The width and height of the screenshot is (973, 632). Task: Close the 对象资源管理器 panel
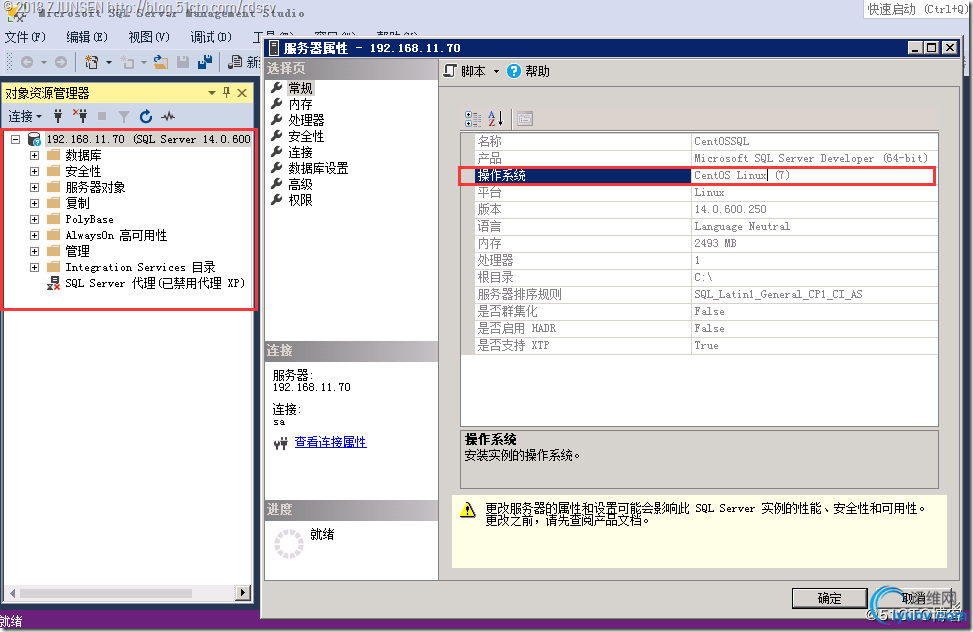click(242, 93)
